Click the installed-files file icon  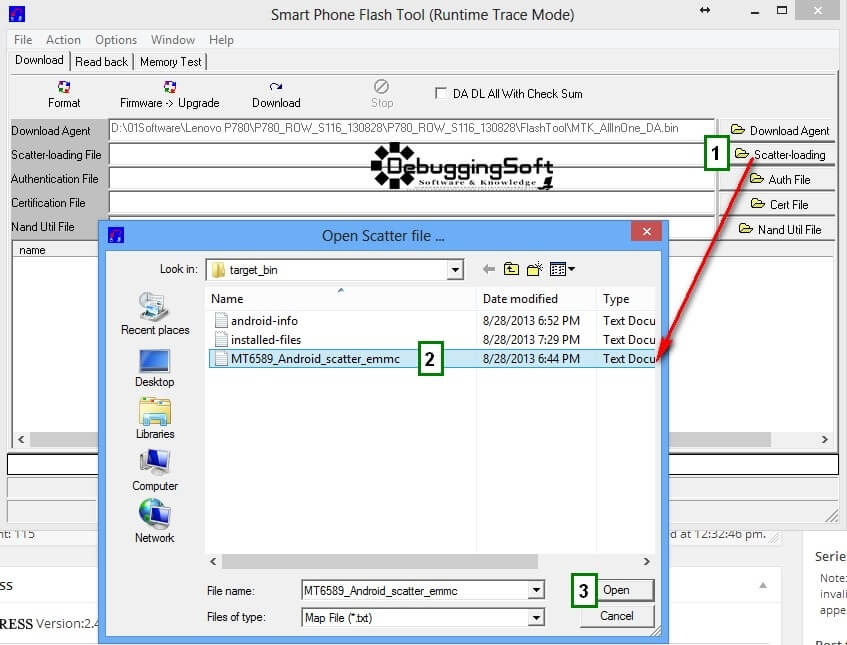[221, 339]
